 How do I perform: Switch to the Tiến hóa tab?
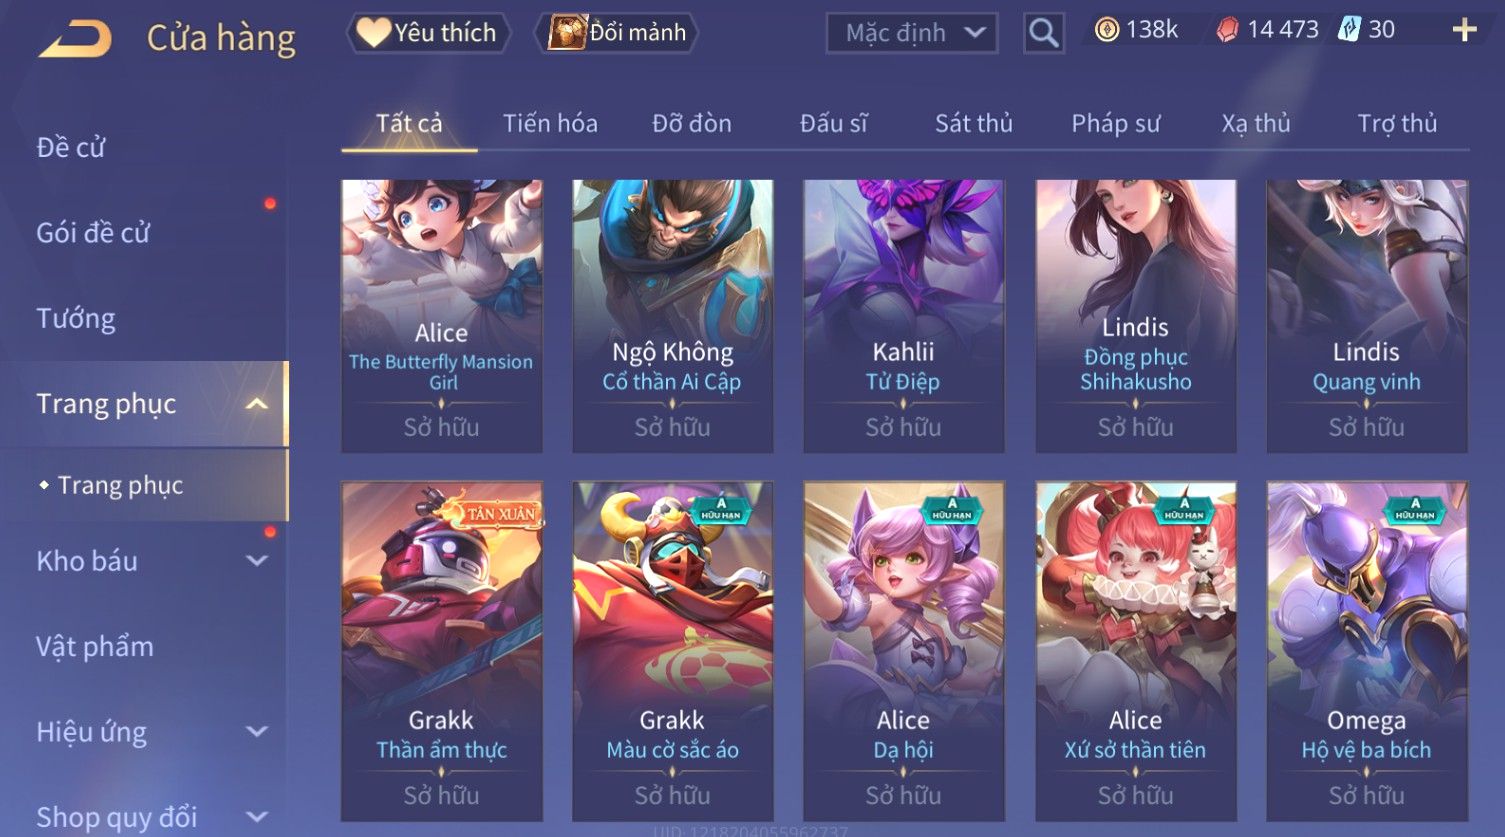click(550, 124)
